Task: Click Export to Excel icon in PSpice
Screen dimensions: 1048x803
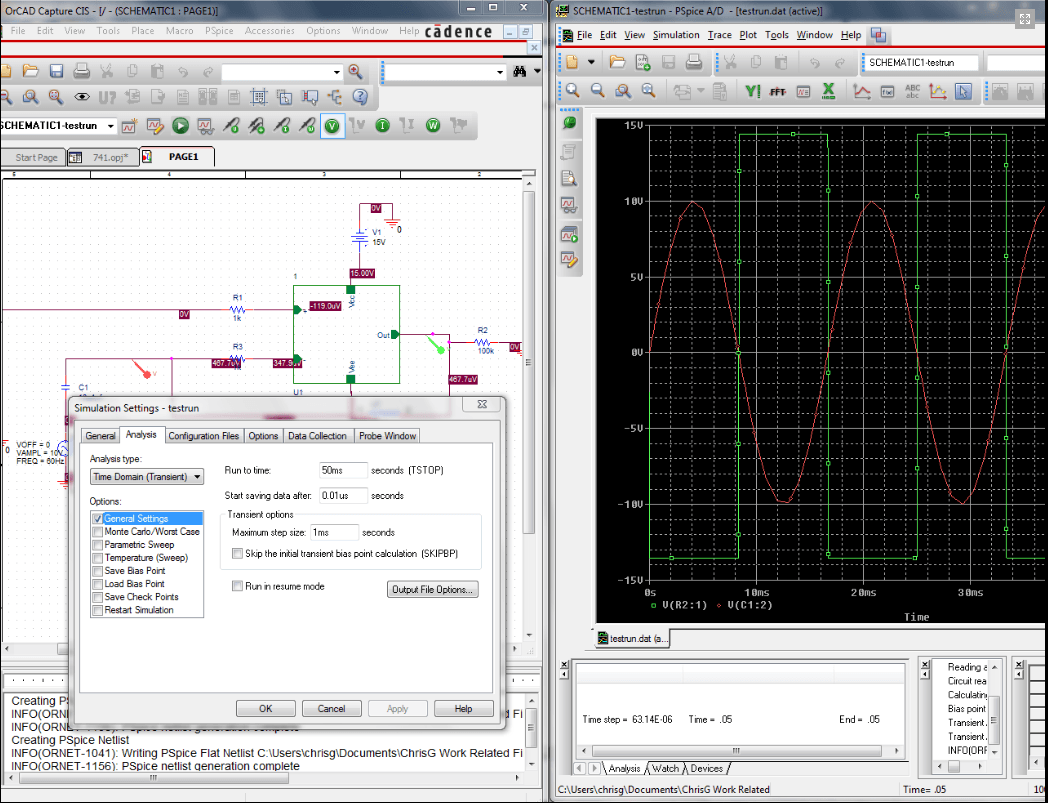Action: (828, 91)
